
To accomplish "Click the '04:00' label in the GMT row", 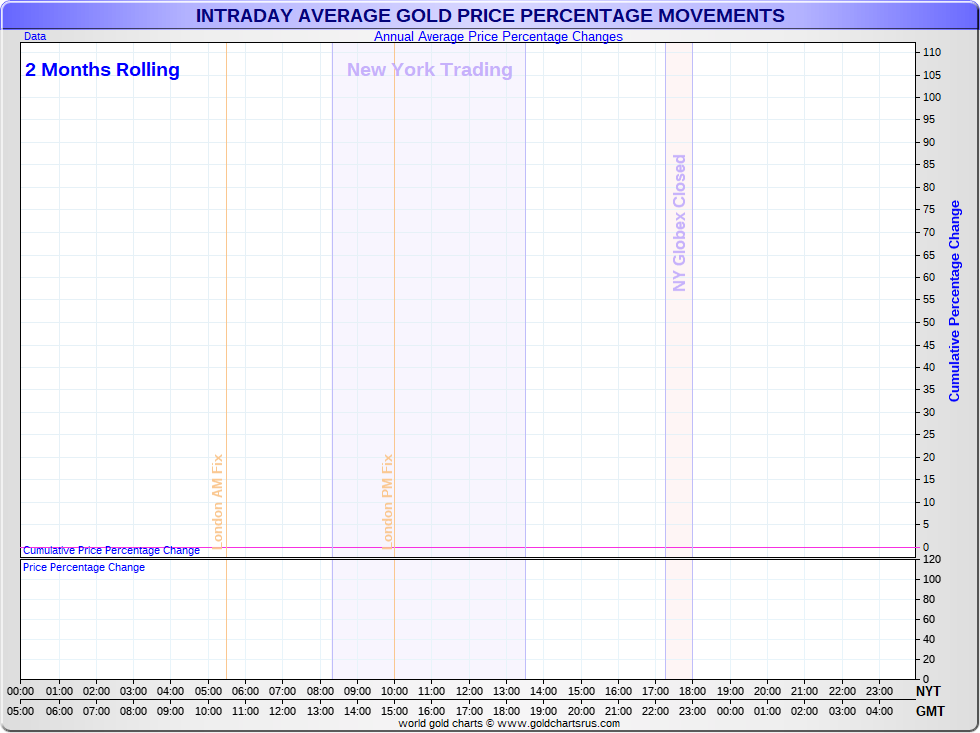I will [x=879, y=711].
